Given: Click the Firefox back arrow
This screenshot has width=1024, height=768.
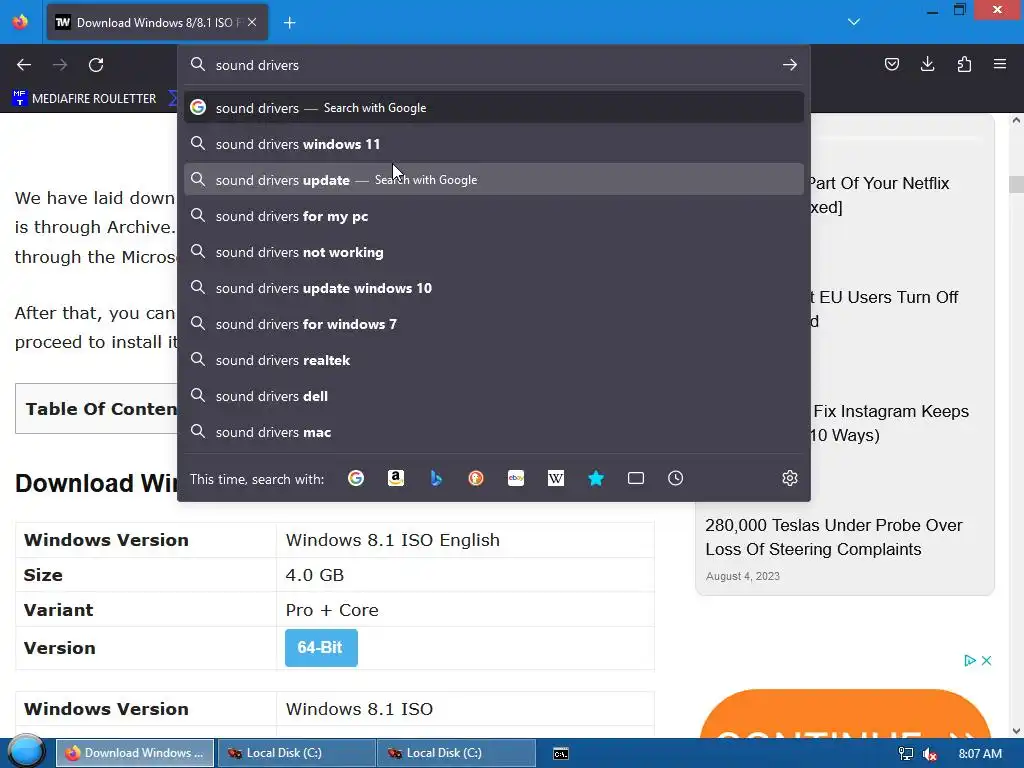Looking at the screenshot, I should (x=24, y=65).
